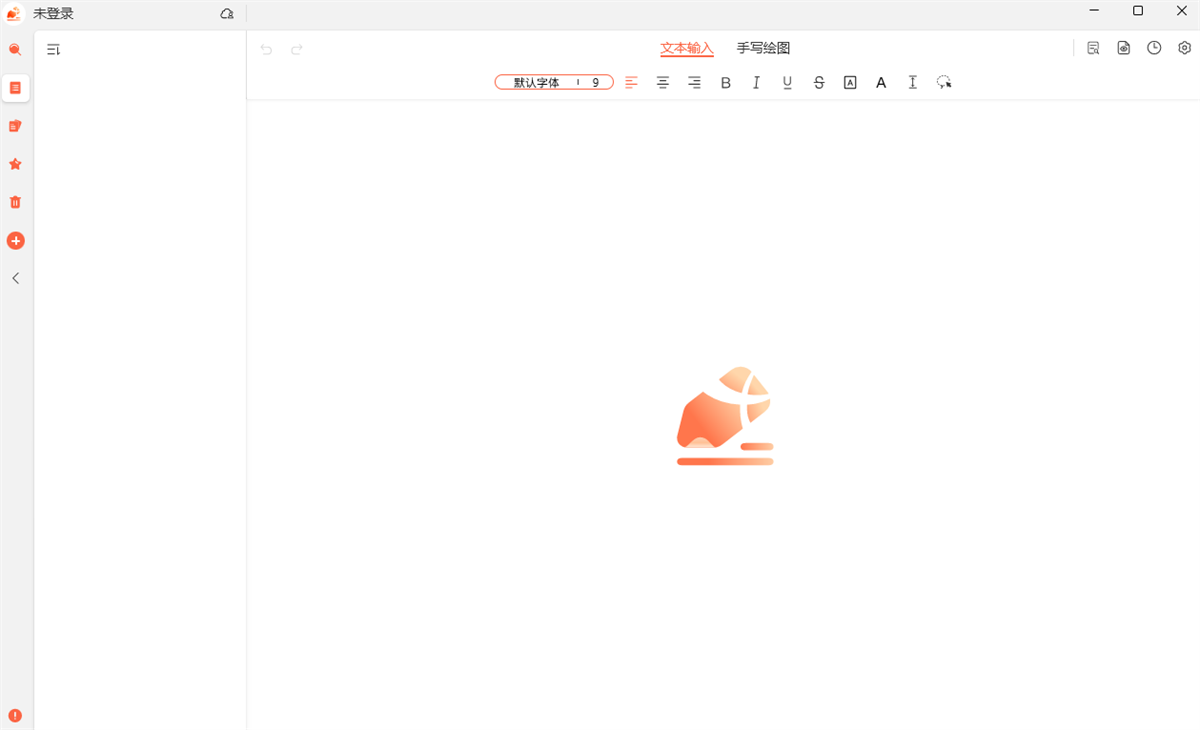
Task: Toggle italic formatting
Action: tap(756, 83)
